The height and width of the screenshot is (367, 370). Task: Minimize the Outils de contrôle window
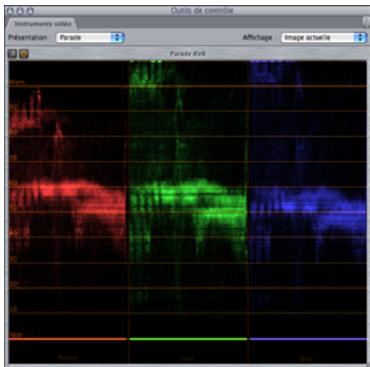pyautogui.click(x=20, y=11)
